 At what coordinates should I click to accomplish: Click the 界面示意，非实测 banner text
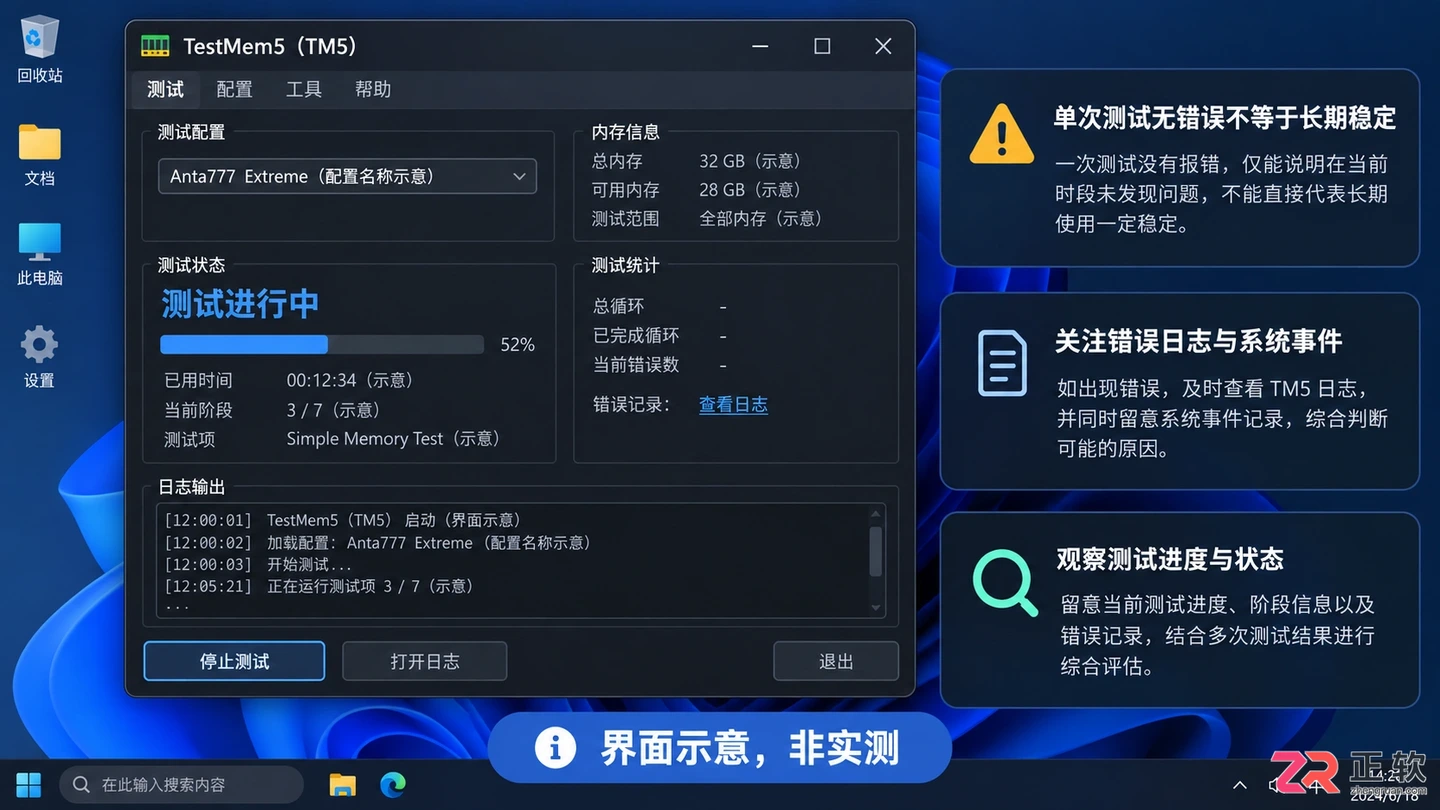750,748
